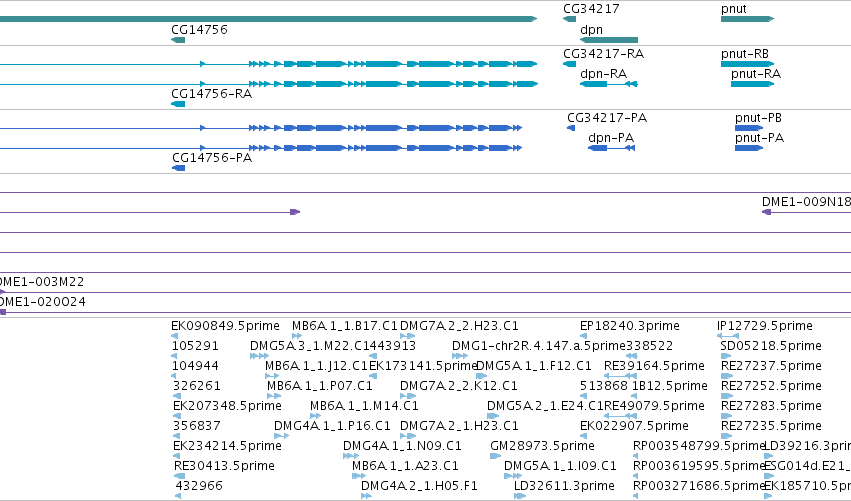Click the GM28973.5prime EST label
This screenshot has width=851, height=501.
542,446
